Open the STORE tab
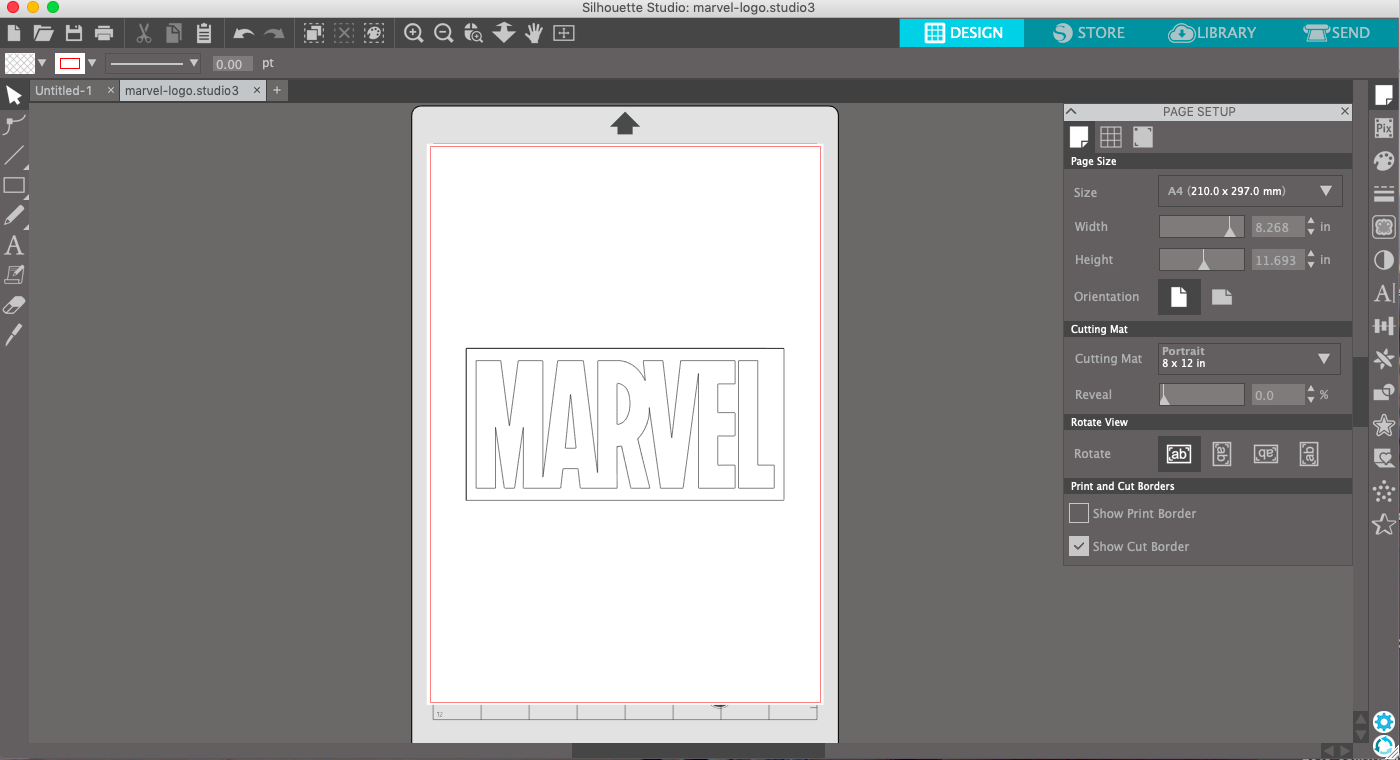Image resolution: width=1400 pixels, height=760 pixels. coord(1089,33)
